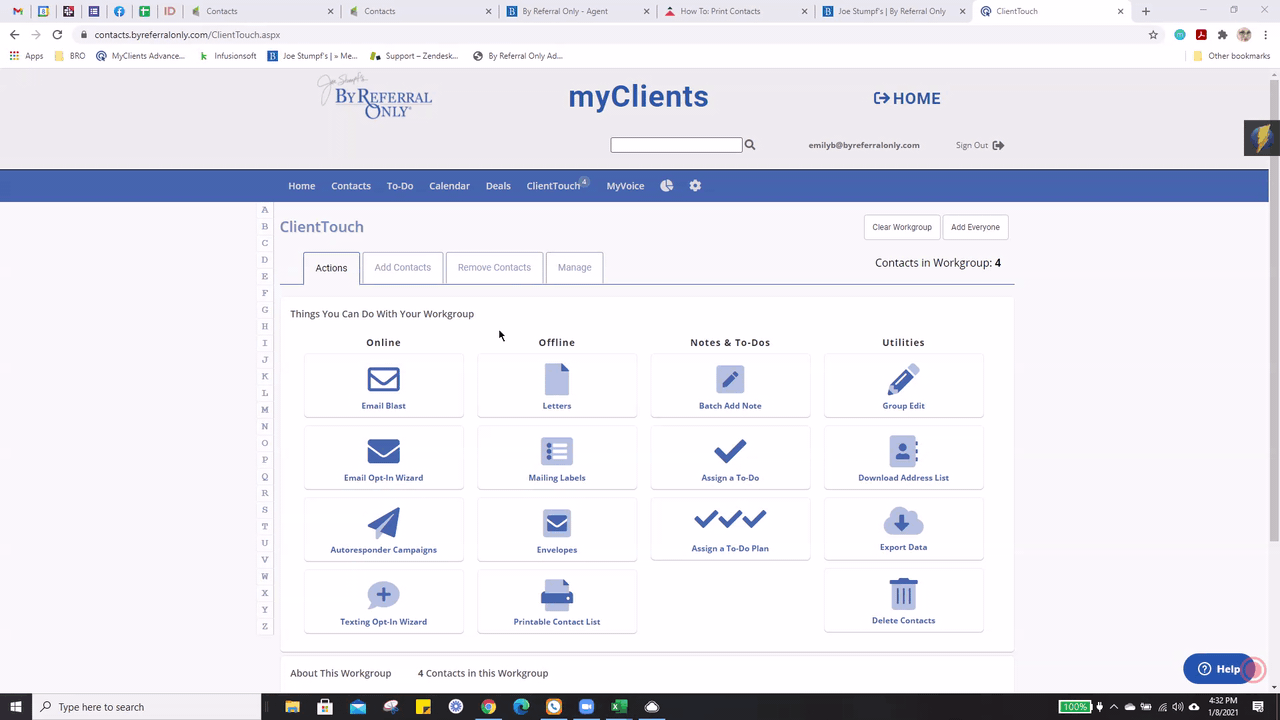
Task: Open Contacts in the navigation bar
Action: [351, 186]
